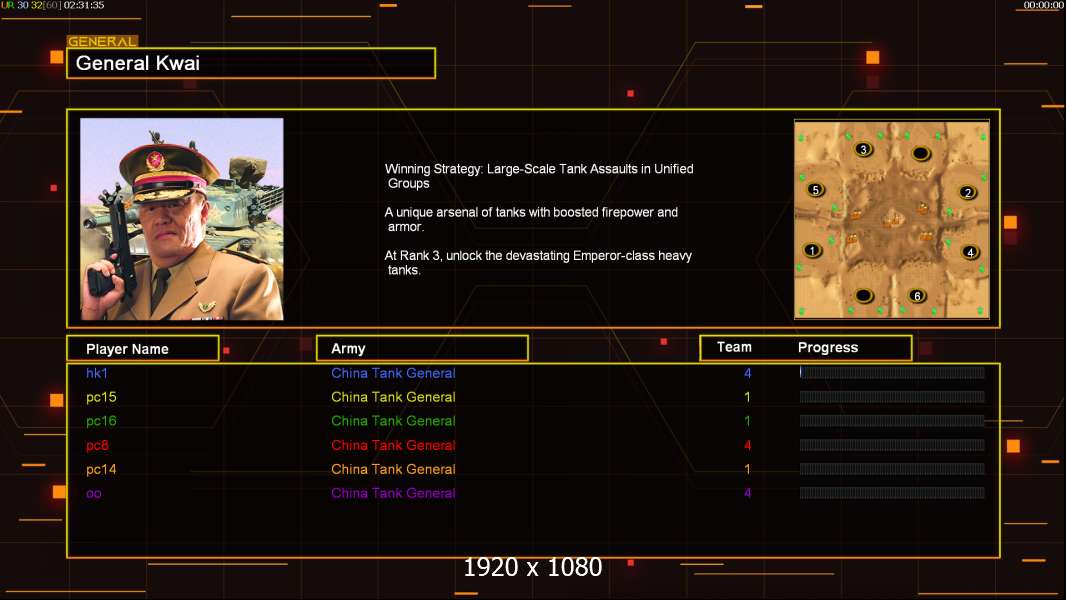Click start position 1 on the minimap
This screenshot has height=600, width=1066.
point(812,250)
